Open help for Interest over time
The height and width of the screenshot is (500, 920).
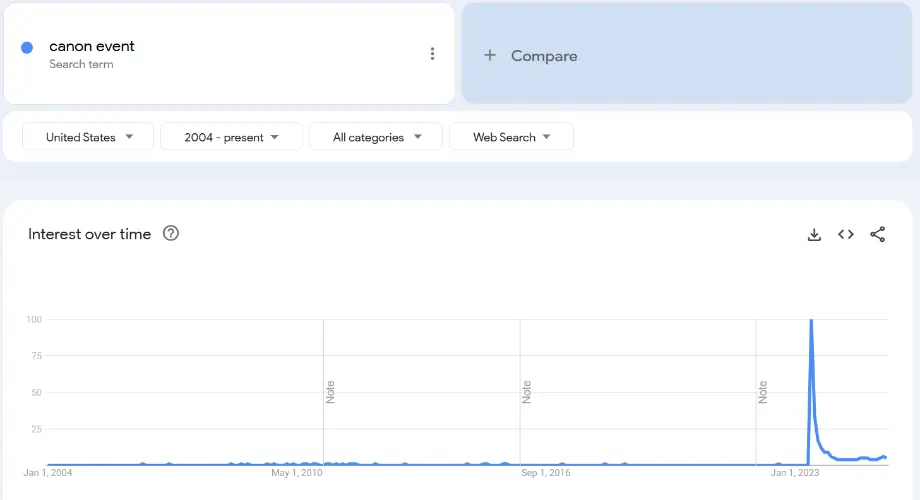tap(171, 234)
